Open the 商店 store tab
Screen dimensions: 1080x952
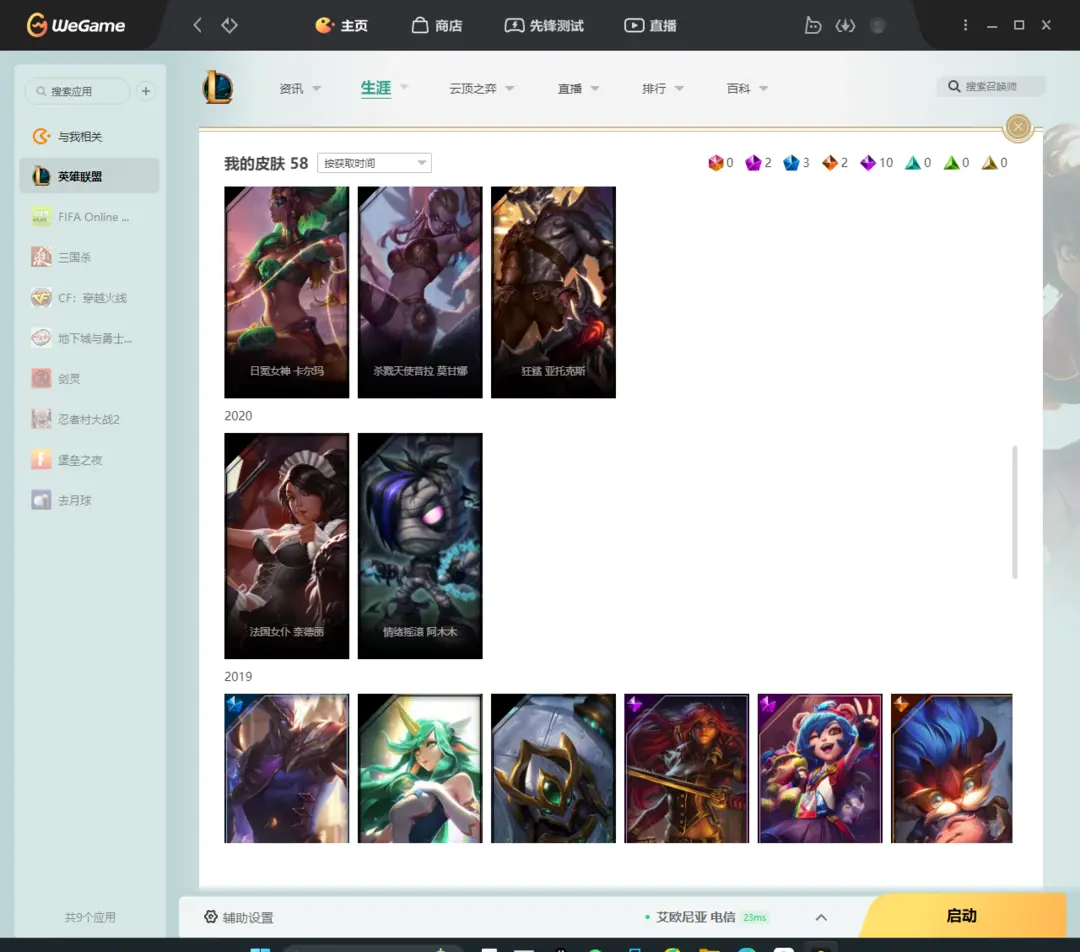(x=437, y=25)
